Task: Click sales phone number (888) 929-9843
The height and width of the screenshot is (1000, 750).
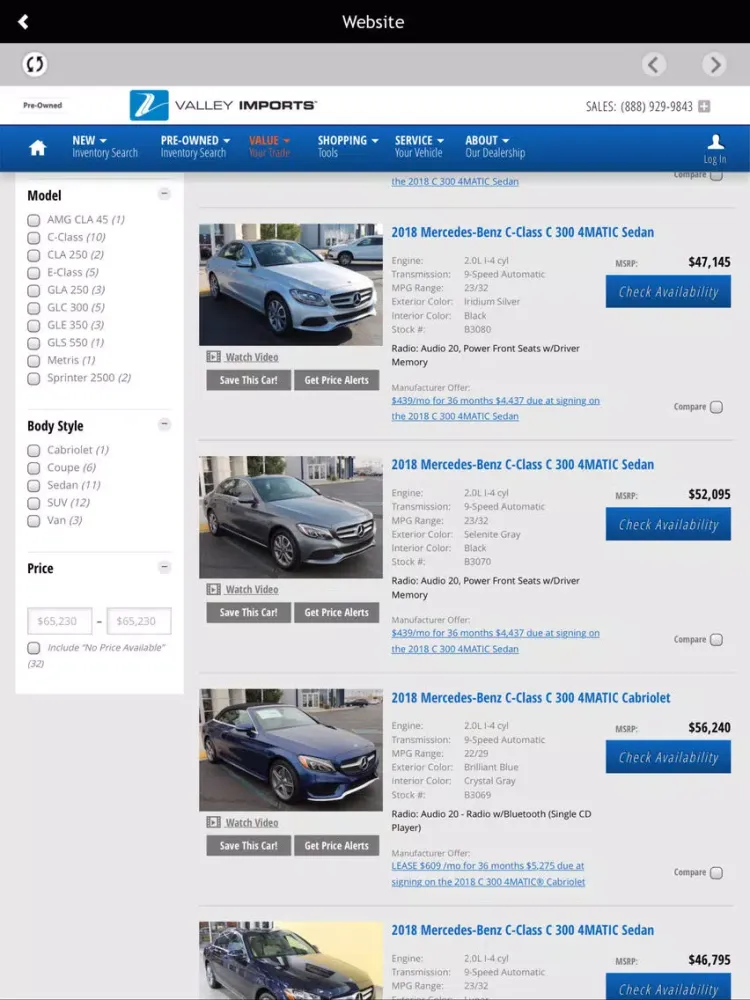Action: [x=656, y=107]
